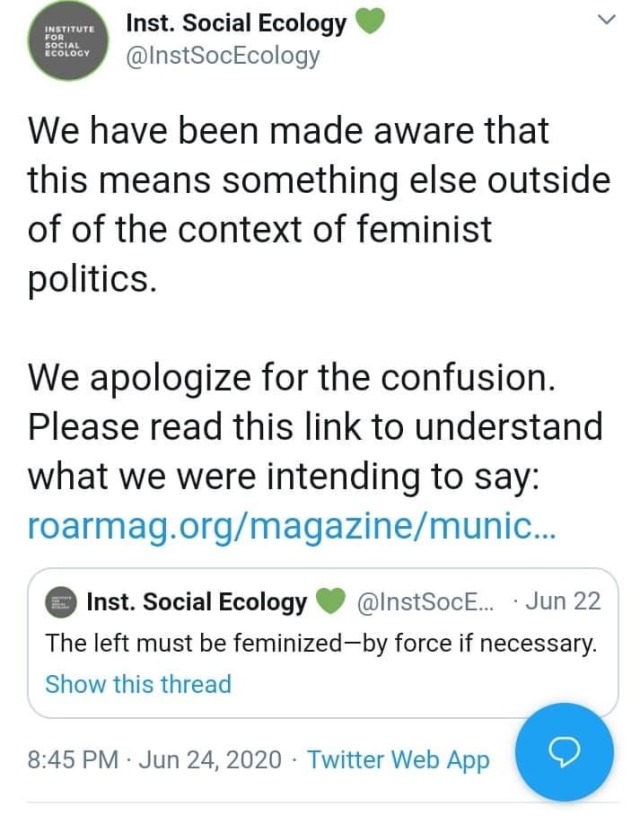Click the "Show this thread" link
This screenshot has width=640, height=824.
click(x=138, y=684)
